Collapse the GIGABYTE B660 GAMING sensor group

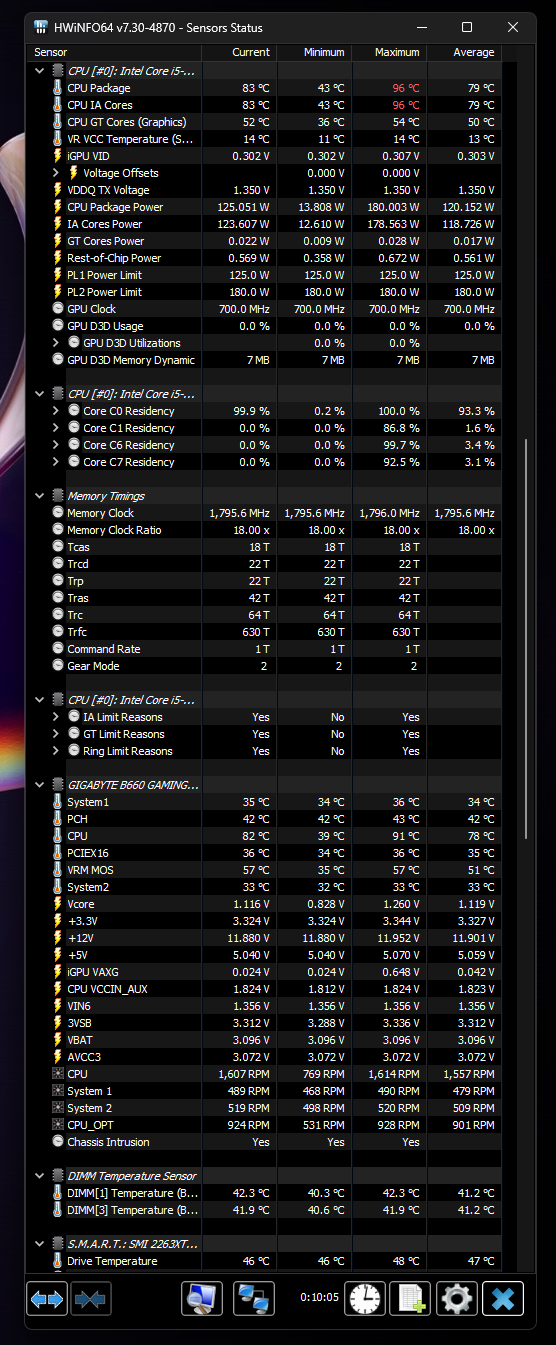(40, 785)
